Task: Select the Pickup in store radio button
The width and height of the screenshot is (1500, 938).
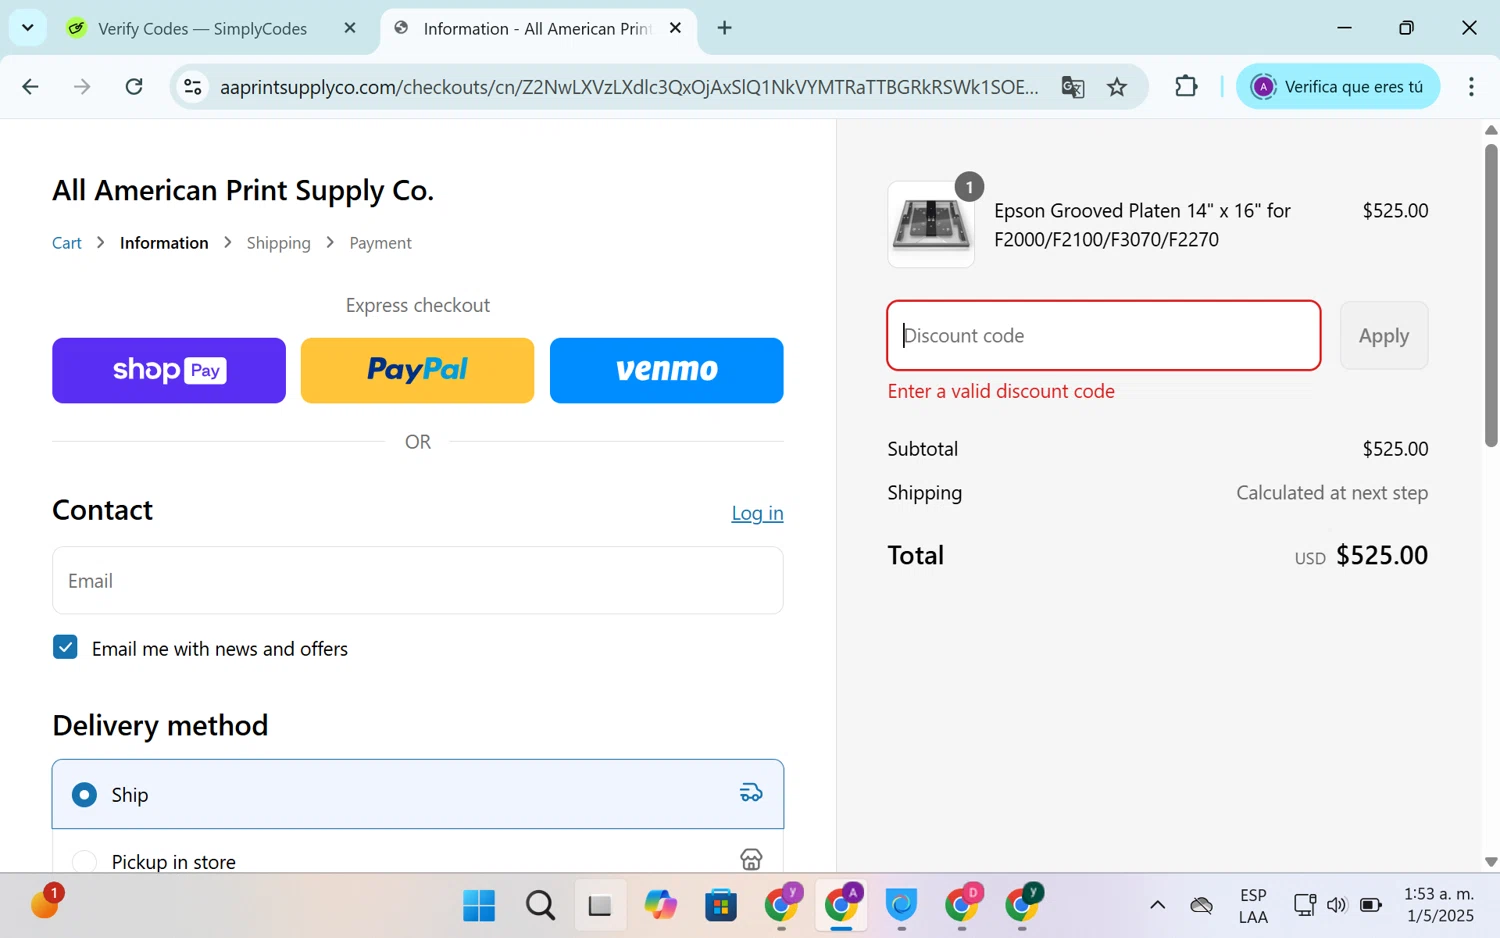Action: tap(84, 861)
